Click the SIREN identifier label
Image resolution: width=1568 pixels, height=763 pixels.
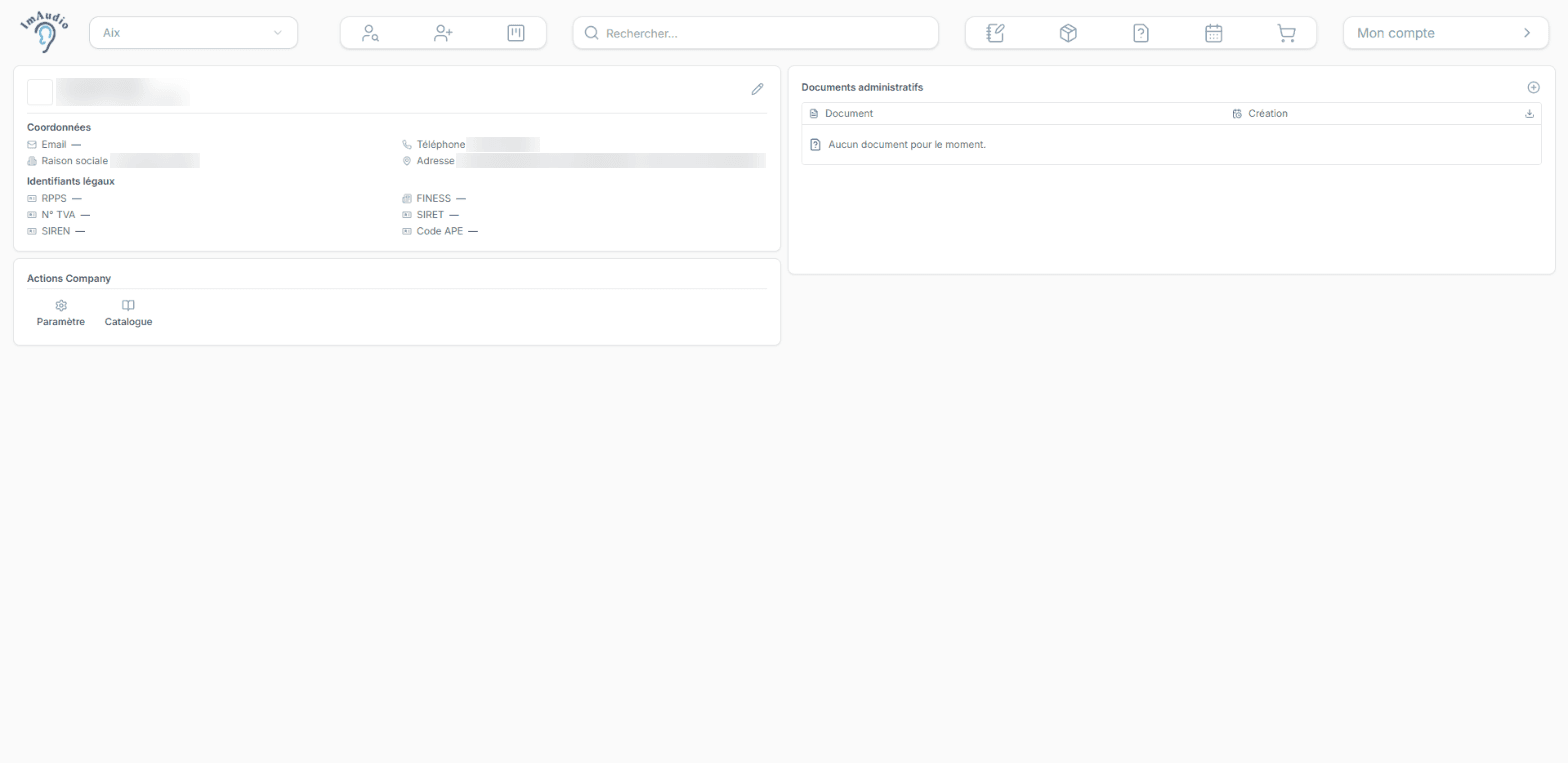pyautogui.click(x=56, y=231)
